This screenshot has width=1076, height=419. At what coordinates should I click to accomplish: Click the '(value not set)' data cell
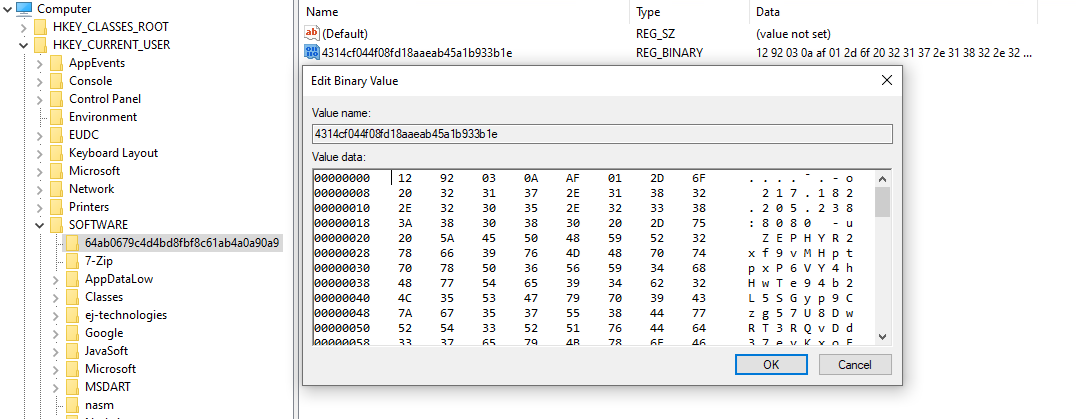(x=793, y=34)
